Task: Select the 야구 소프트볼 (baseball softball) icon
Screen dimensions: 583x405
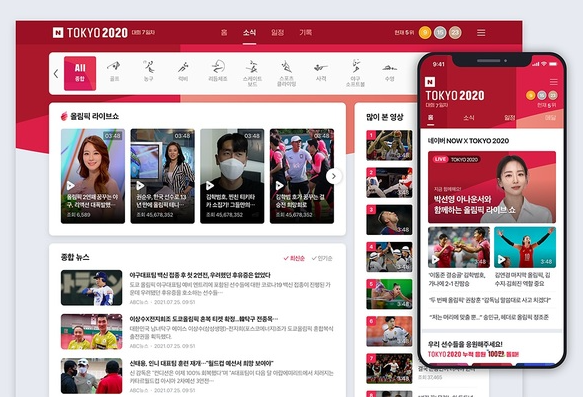Action: pos(355,73)
